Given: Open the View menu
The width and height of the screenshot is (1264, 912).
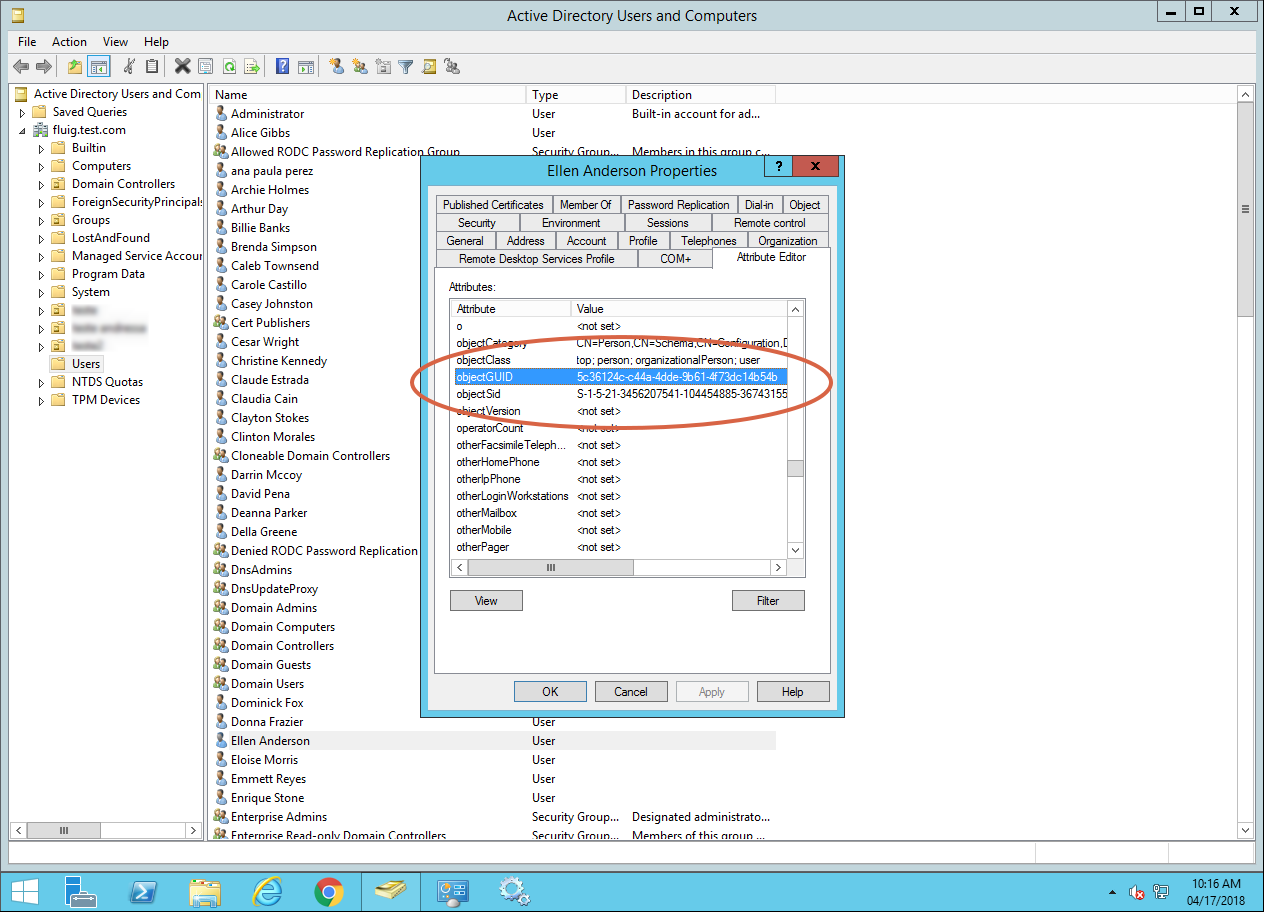Looking at the screenshot, I should [116, 42].
